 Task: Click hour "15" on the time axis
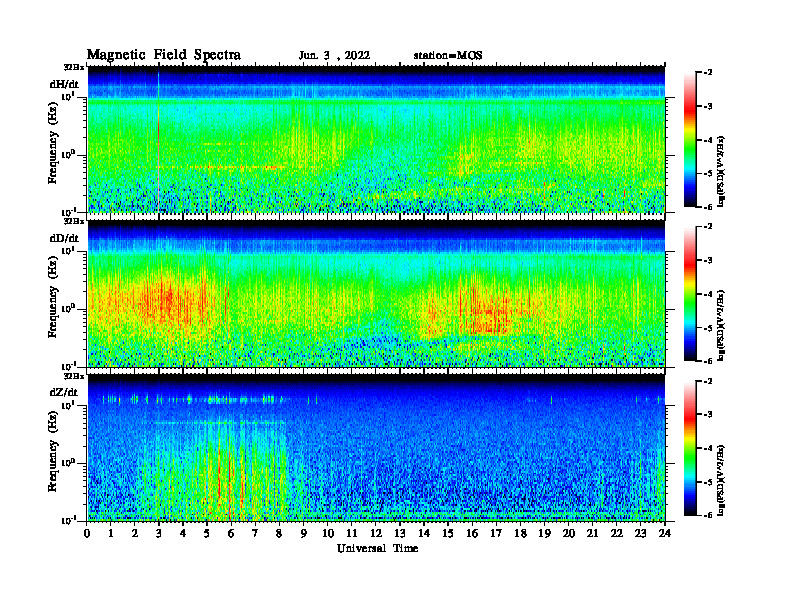click(x=448, y=533)
